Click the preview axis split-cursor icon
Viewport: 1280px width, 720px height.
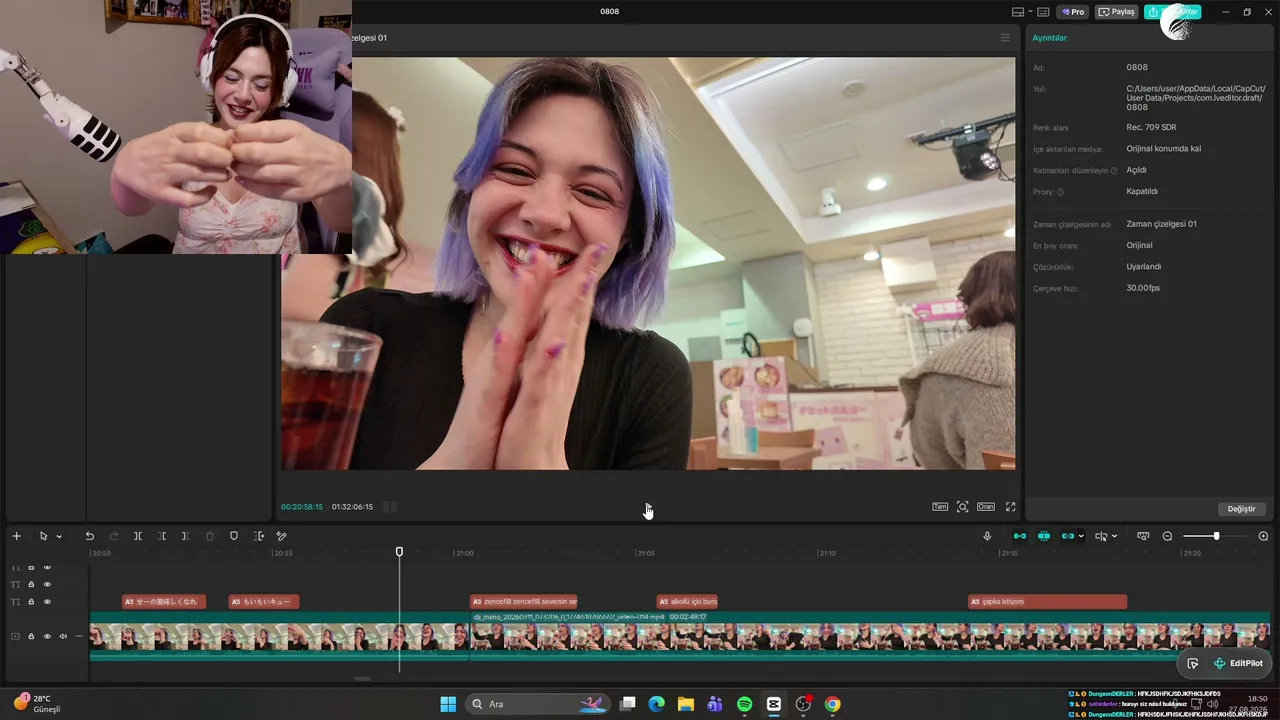(1101, 536)
